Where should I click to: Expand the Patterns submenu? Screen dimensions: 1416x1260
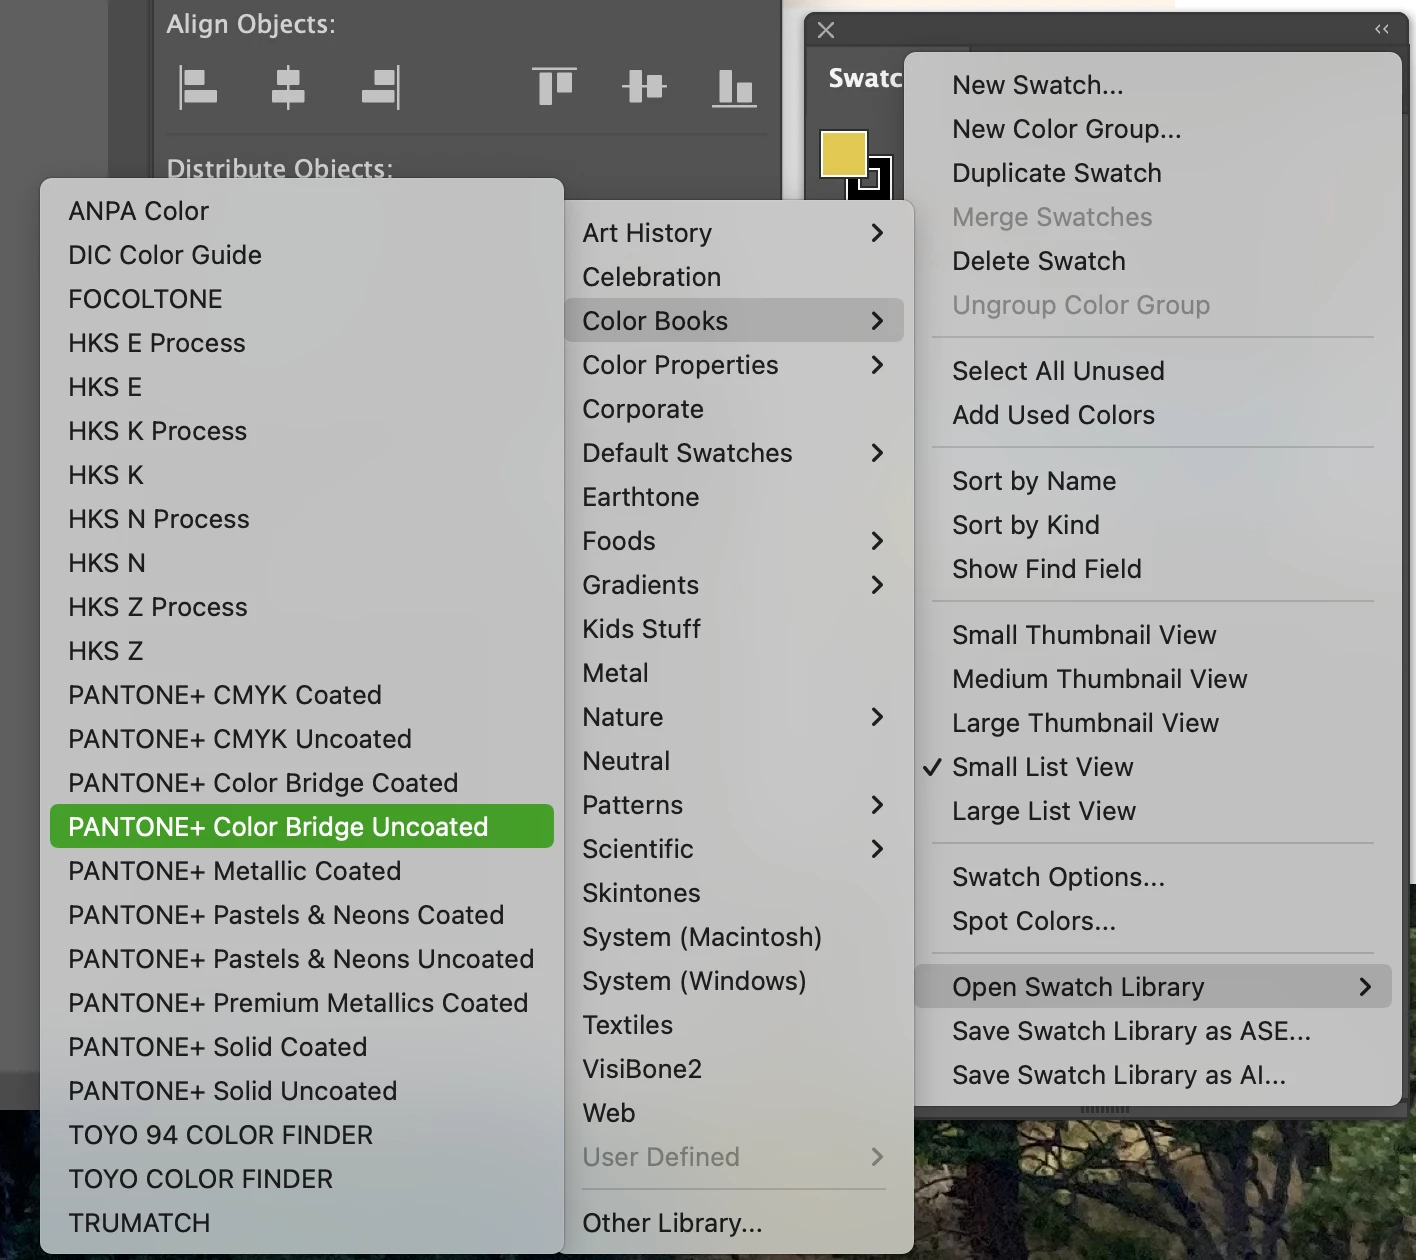tap(734, 805)
